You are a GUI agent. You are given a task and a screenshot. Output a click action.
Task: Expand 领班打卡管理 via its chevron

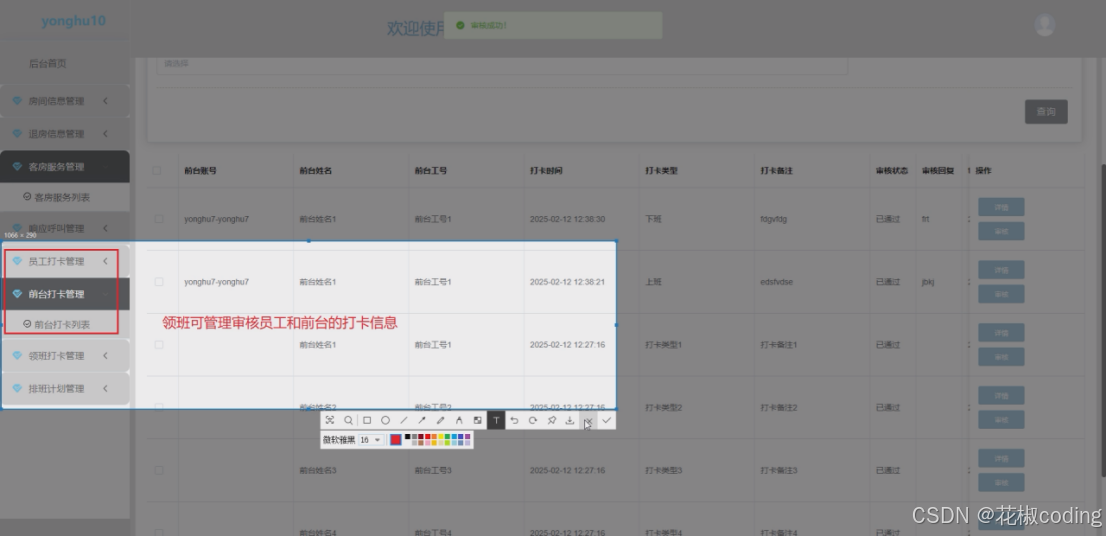105,355
